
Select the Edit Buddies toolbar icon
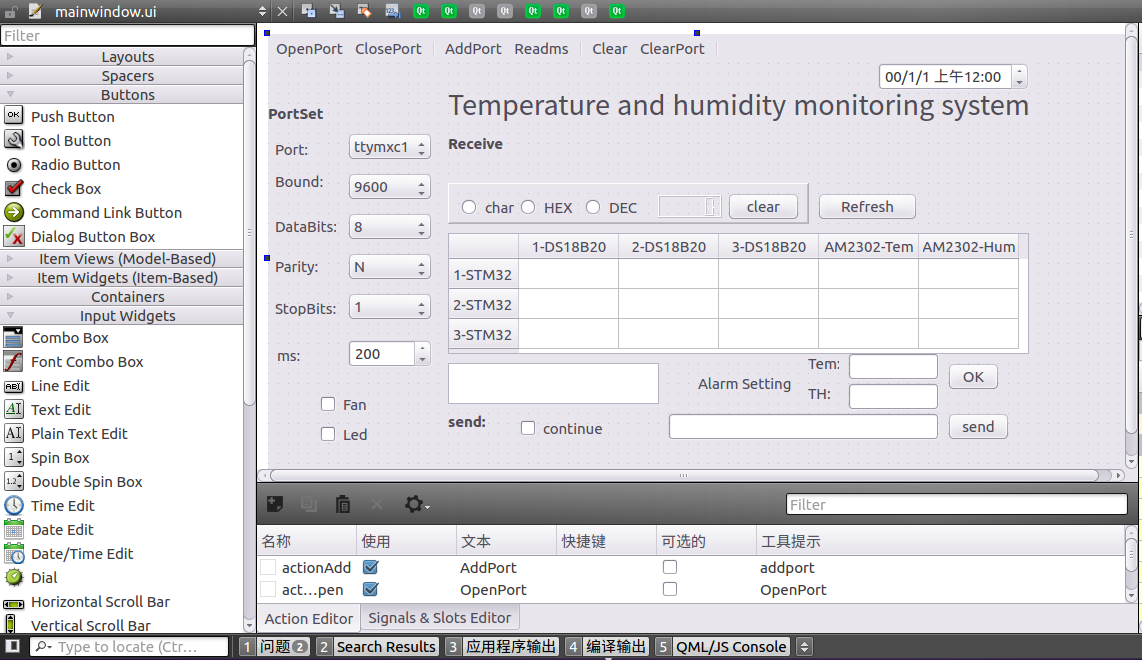point(364,11)
